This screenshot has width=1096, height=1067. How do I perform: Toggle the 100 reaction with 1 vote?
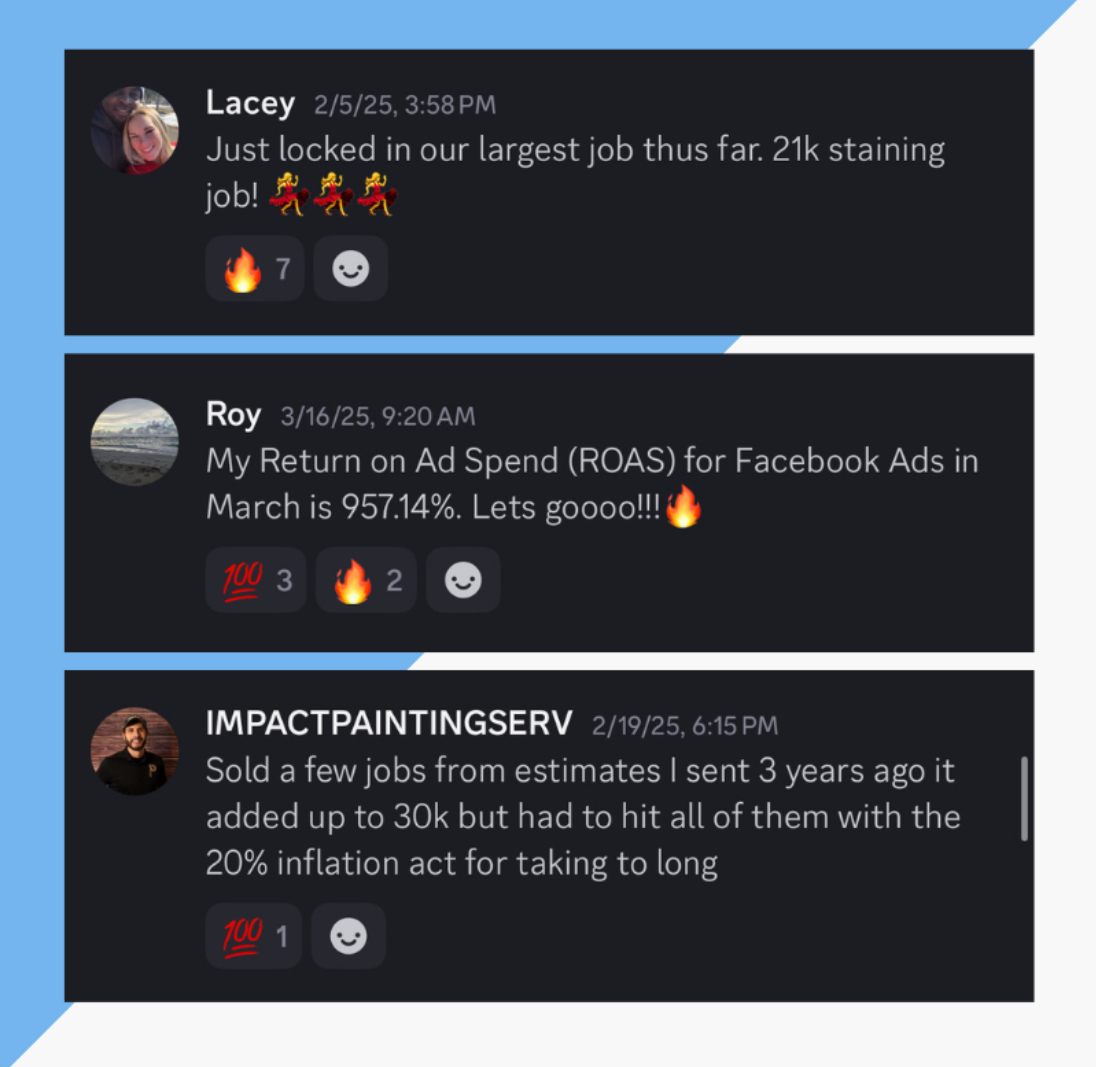[253, 936]
